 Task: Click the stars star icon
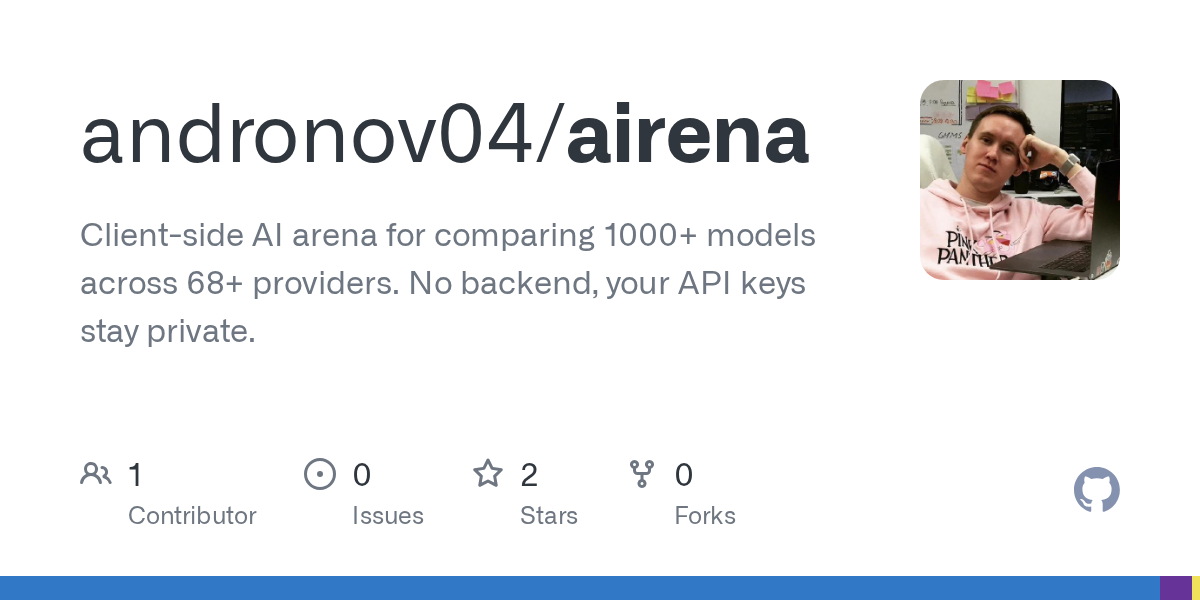[x=488, y=474]
